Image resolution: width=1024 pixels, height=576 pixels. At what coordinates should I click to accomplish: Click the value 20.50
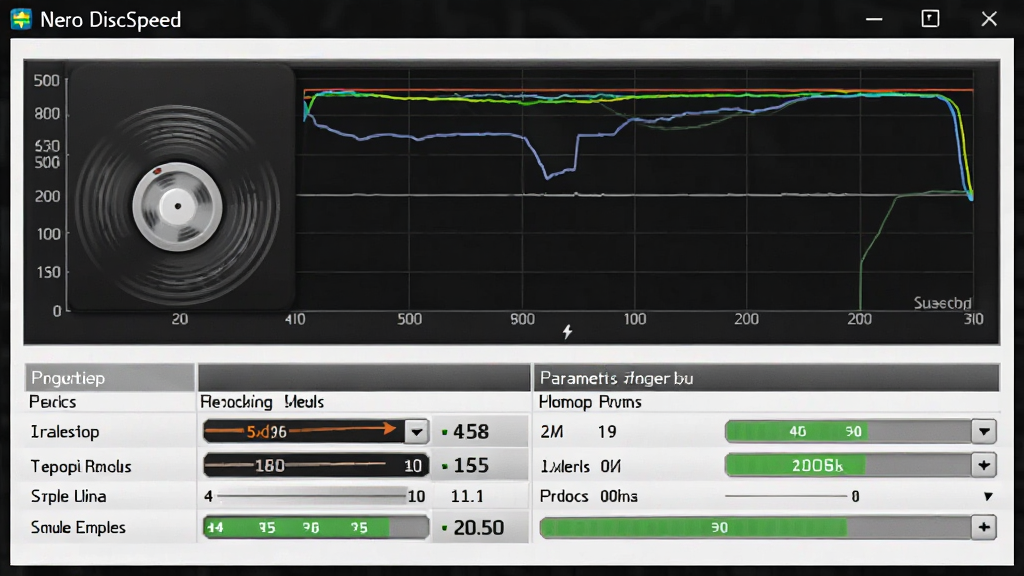[479, 528]
